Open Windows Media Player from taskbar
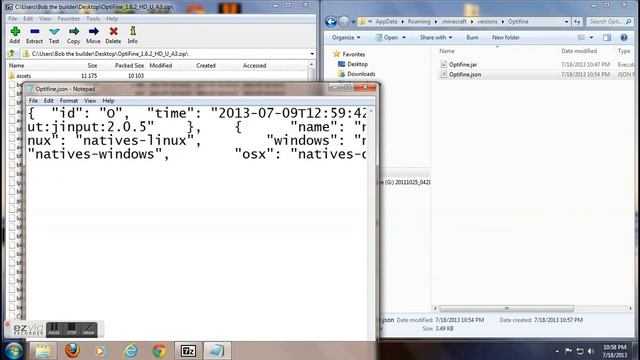Screen dimensions: 640x360 (100, 351)
